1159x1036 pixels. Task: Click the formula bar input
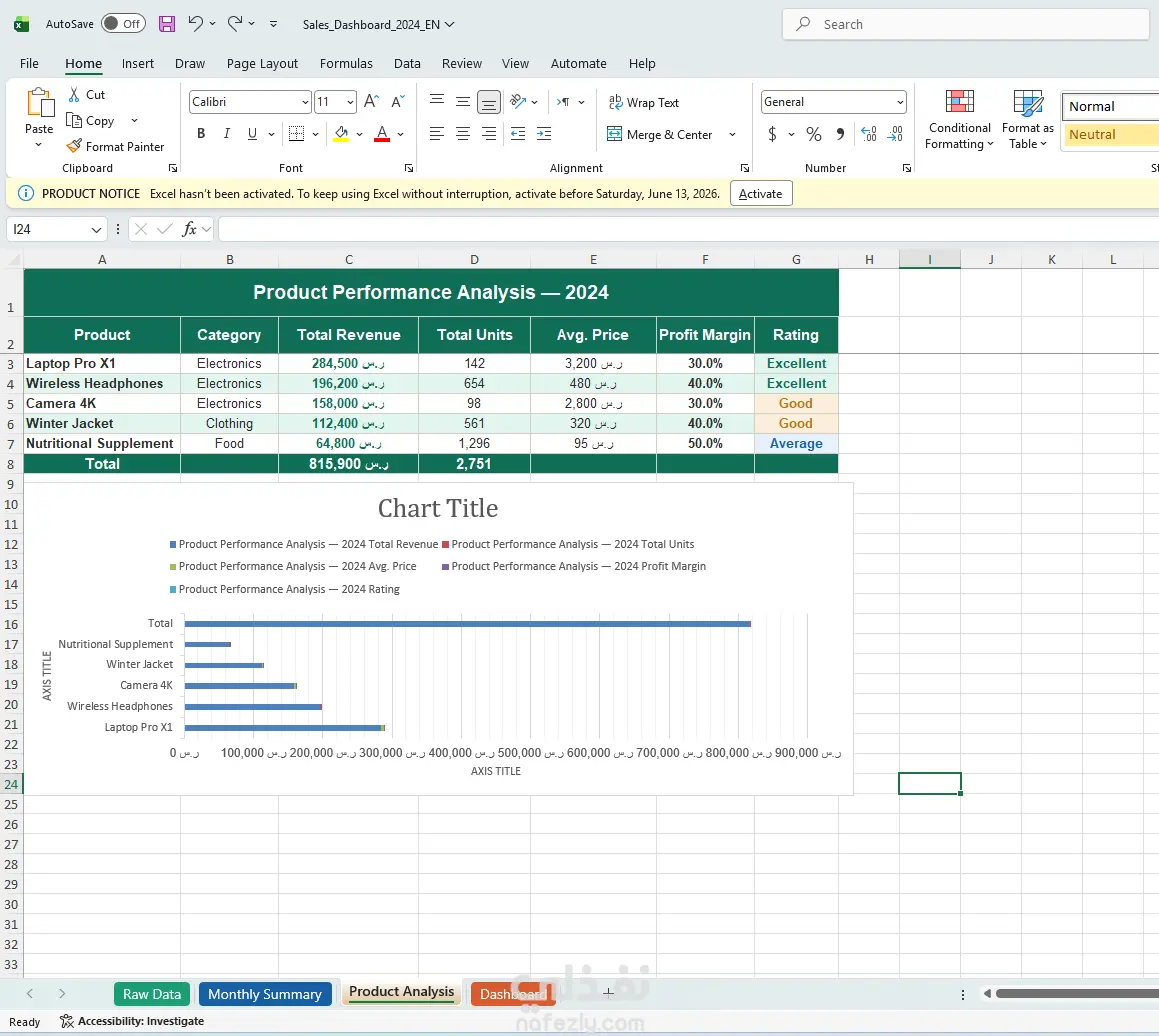[x=688, y=229]
